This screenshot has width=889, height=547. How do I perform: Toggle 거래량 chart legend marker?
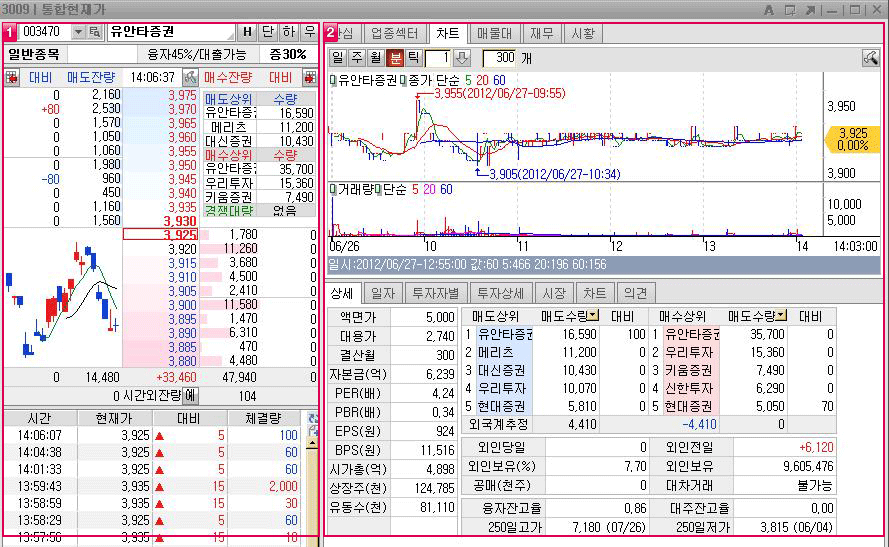(x=333, y=189)
